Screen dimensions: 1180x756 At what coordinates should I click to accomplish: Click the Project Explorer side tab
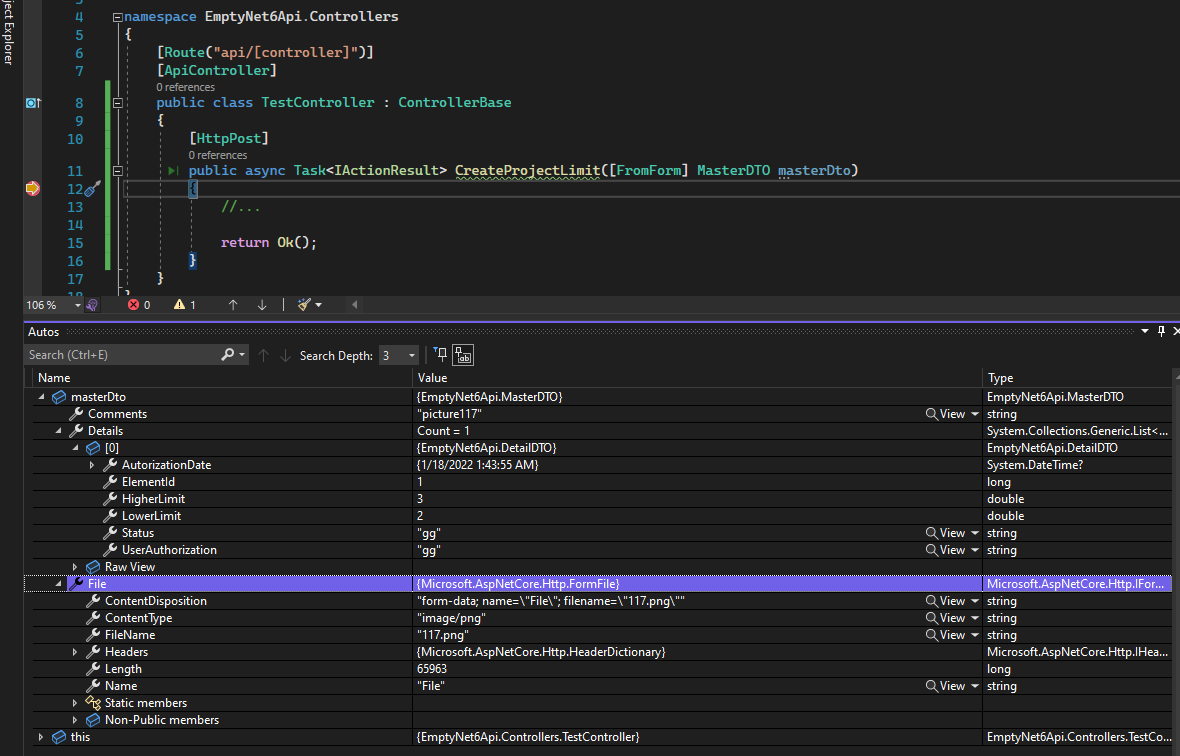pyautogui.click(x=8, y=32)
